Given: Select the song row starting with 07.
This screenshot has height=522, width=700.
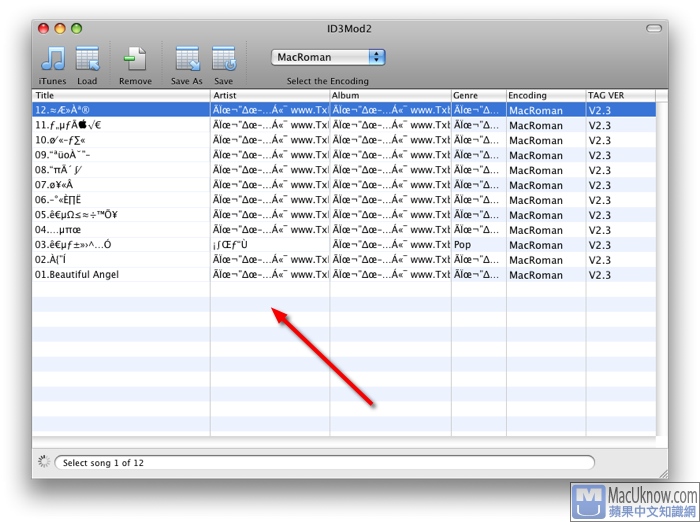Looking at the screenshot, I should coord(344,185).
